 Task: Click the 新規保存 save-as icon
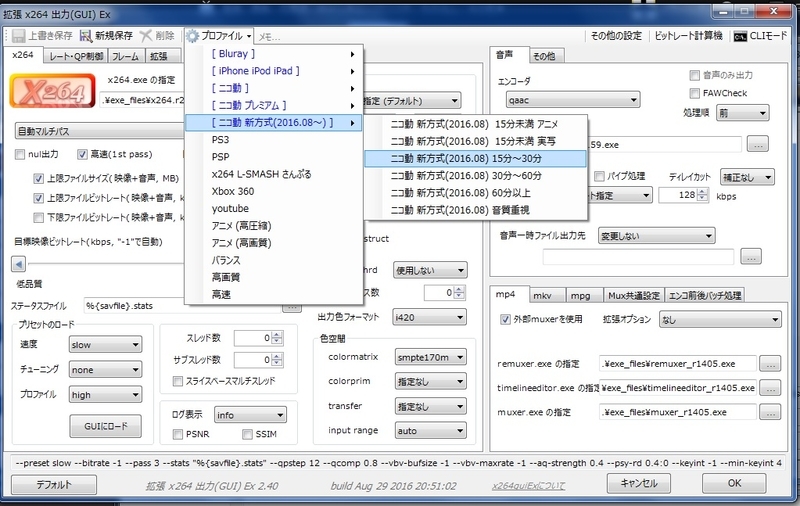tap(86, 36)
